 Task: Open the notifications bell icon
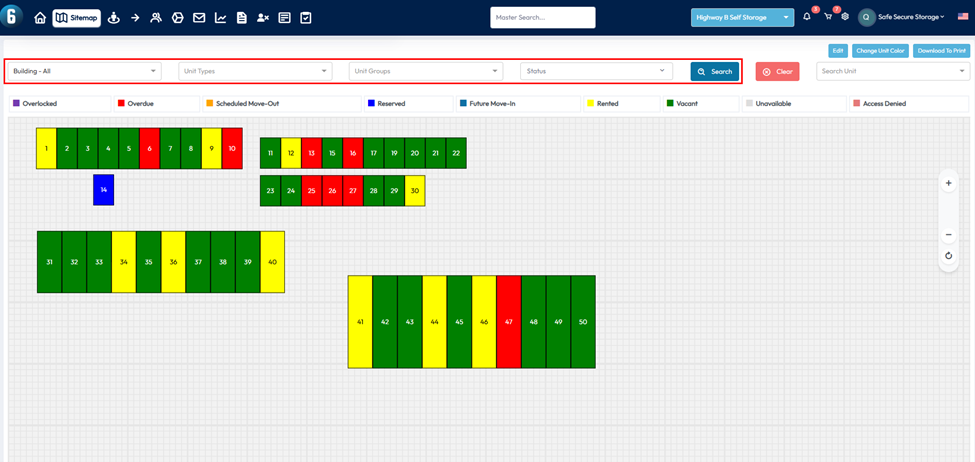pyautogui.click(x=807, y=17)
